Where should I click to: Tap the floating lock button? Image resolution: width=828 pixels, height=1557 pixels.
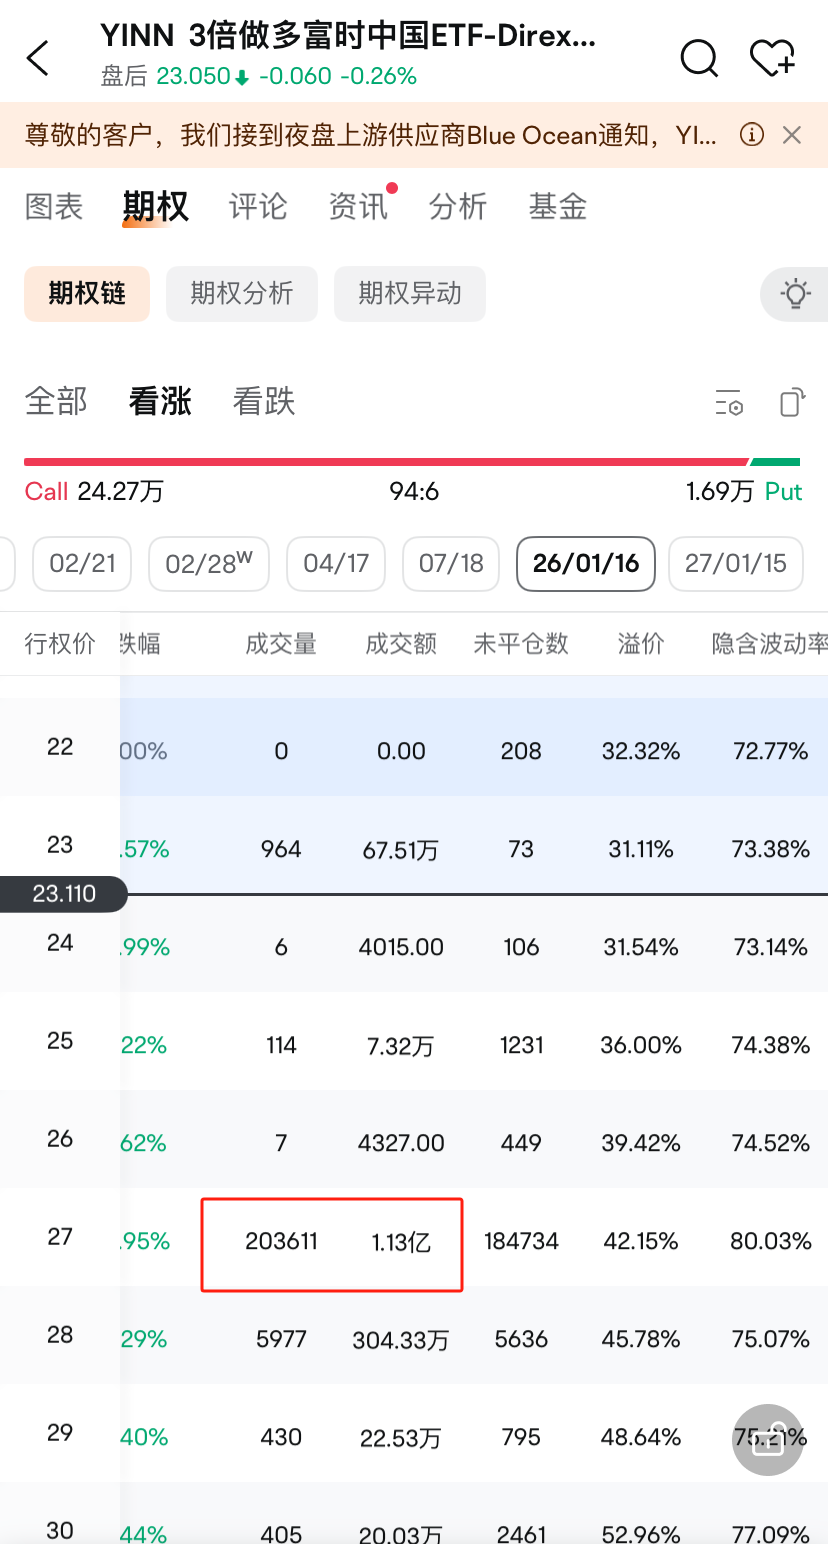(x=768, y=1440)
